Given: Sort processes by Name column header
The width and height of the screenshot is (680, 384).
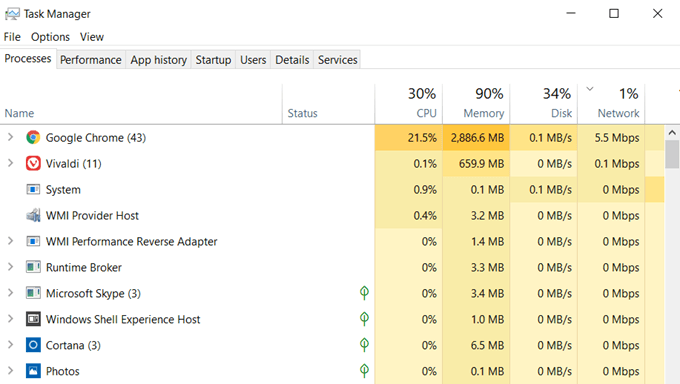Looking at the screenshot, I should coord(141,104).
